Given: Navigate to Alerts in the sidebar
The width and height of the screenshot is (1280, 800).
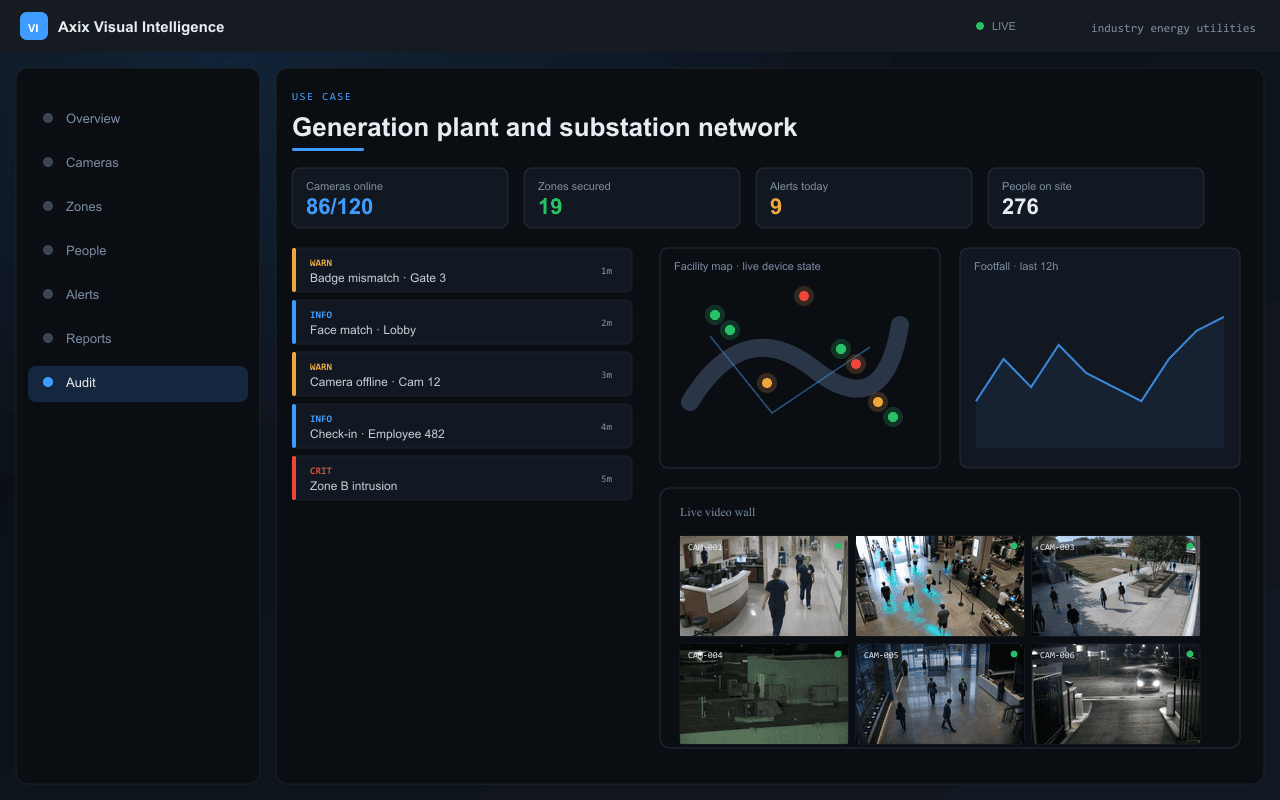Looking at the screenshot, I should click(x=138, y=294).
